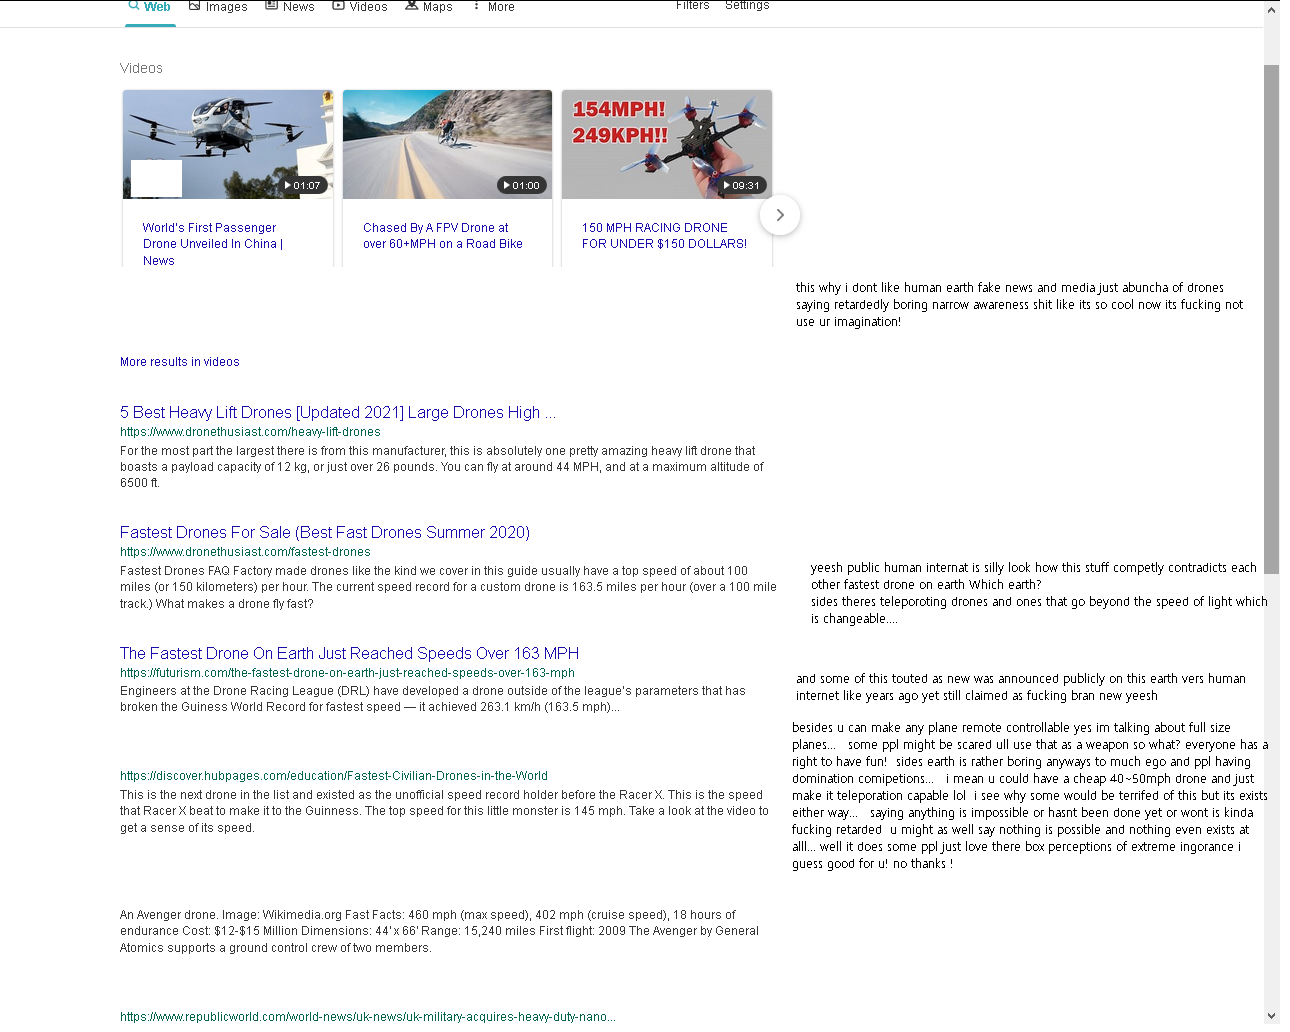1290x1032 pixels.
Task: Click the page scrollbar down arrow
Action: [x=1272, y=1016]
